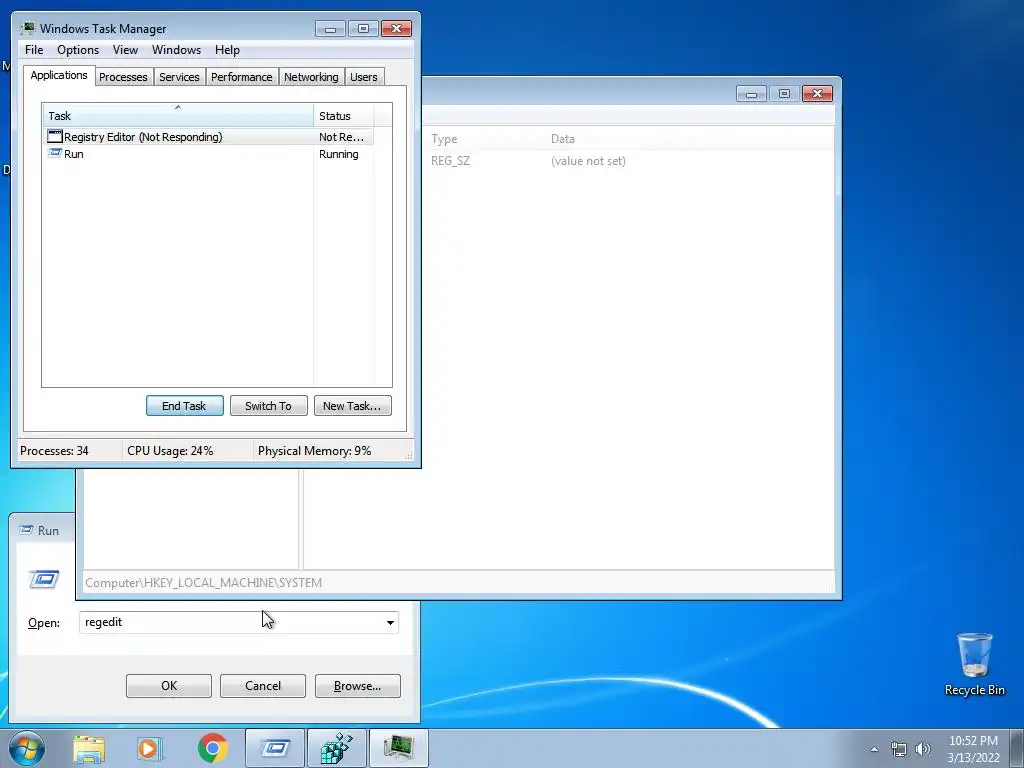This screenshot has height=768, width=1024.
Task: Click the Run task row icon
Action: (x=55, y=153)
